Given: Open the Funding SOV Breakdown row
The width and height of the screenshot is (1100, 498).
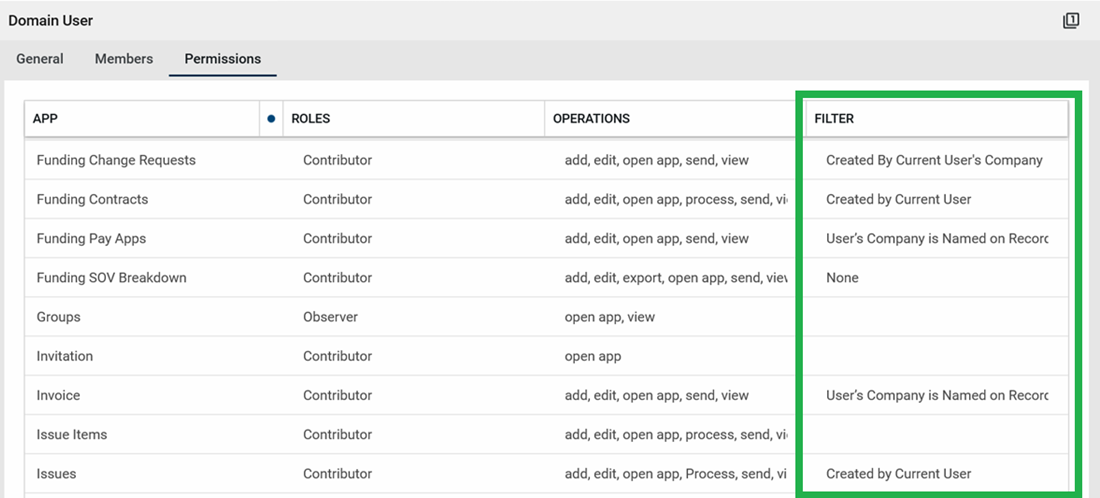Looking at the screenshot, I should pyautogui.click(x=111, y=277).
